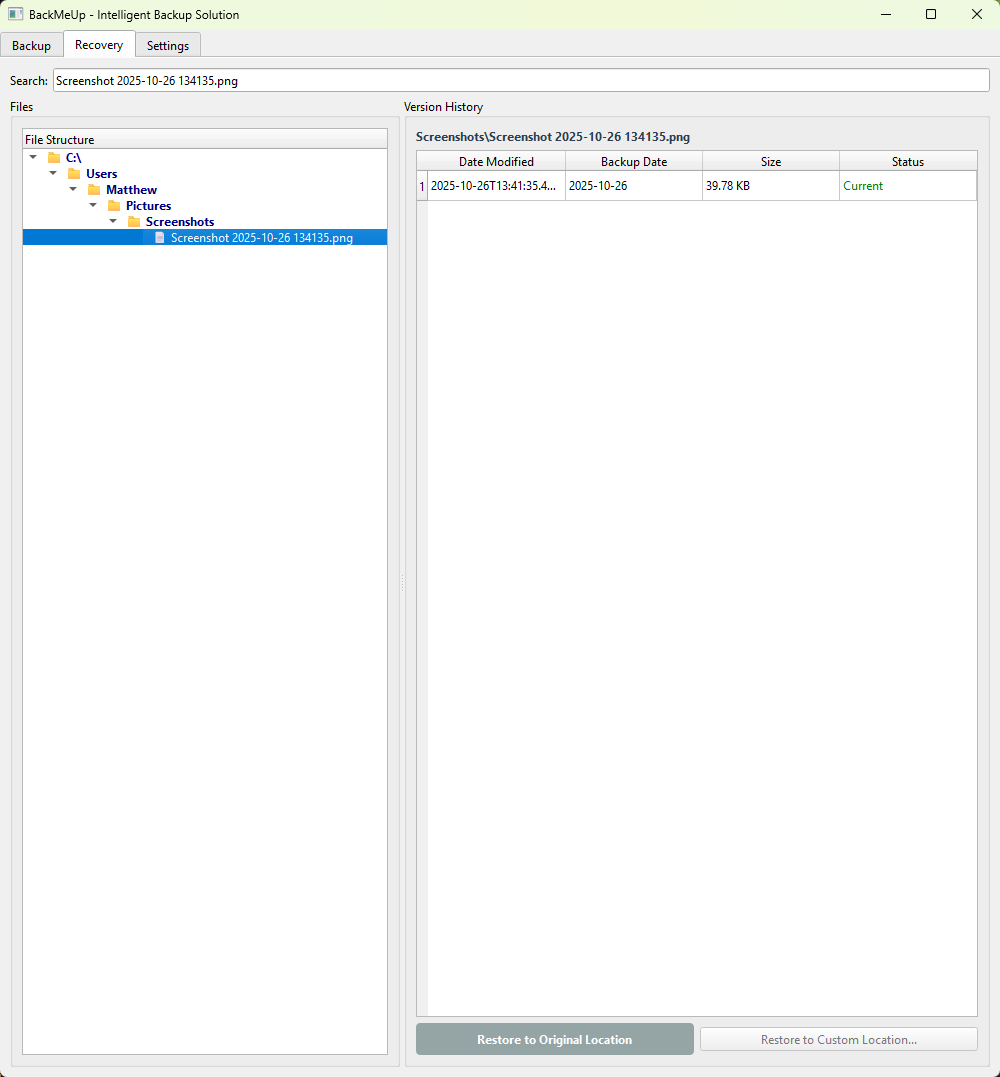Collapse the Users folder in the tree

[53, 173]
